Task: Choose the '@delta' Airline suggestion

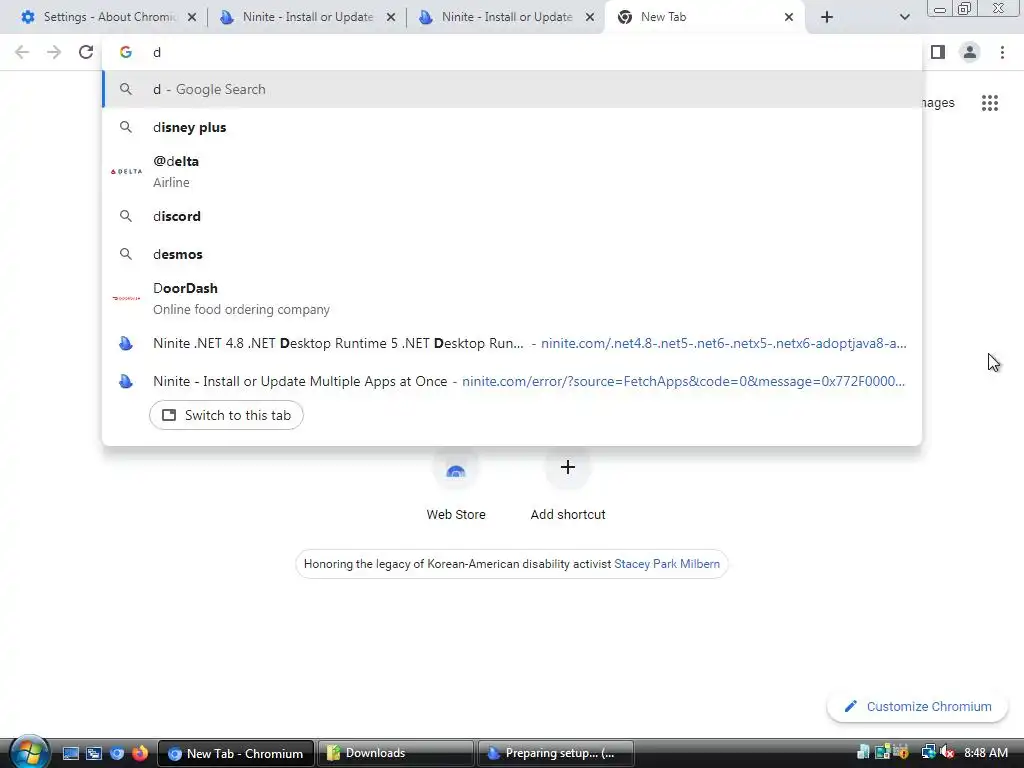Action: tap(512, 171)
